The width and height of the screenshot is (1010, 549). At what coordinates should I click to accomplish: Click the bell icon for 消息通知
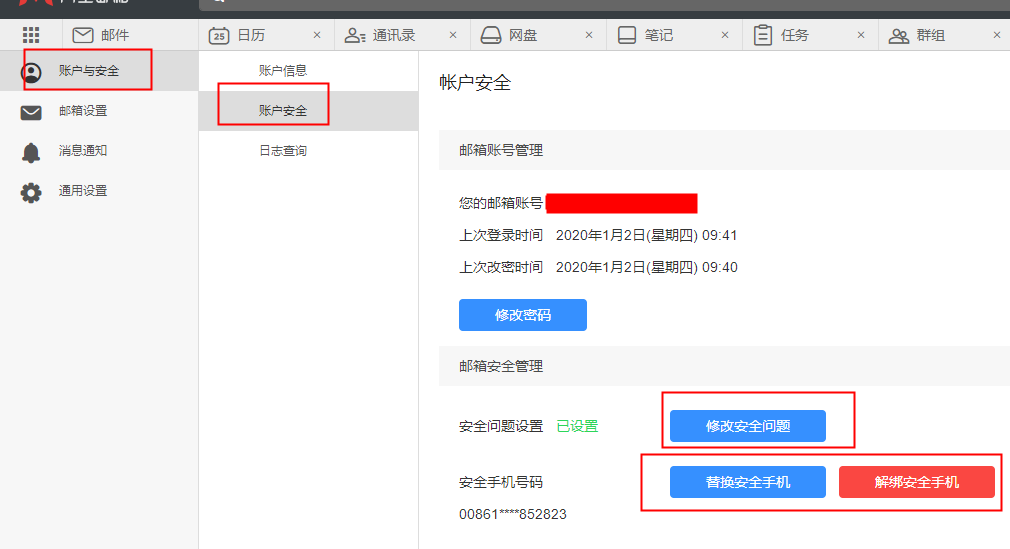coord(31,152)
